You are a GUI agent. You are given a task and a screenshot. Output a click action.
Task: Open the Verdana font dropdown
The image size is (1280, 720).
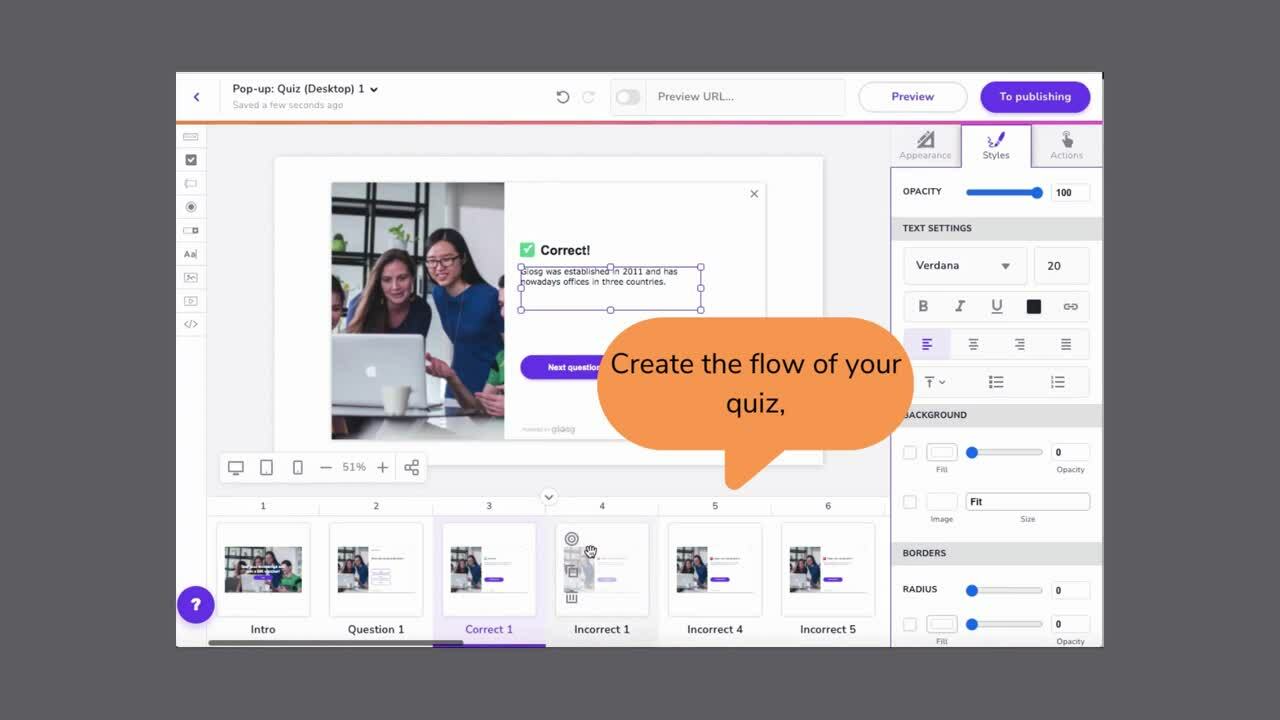[964, 266]
